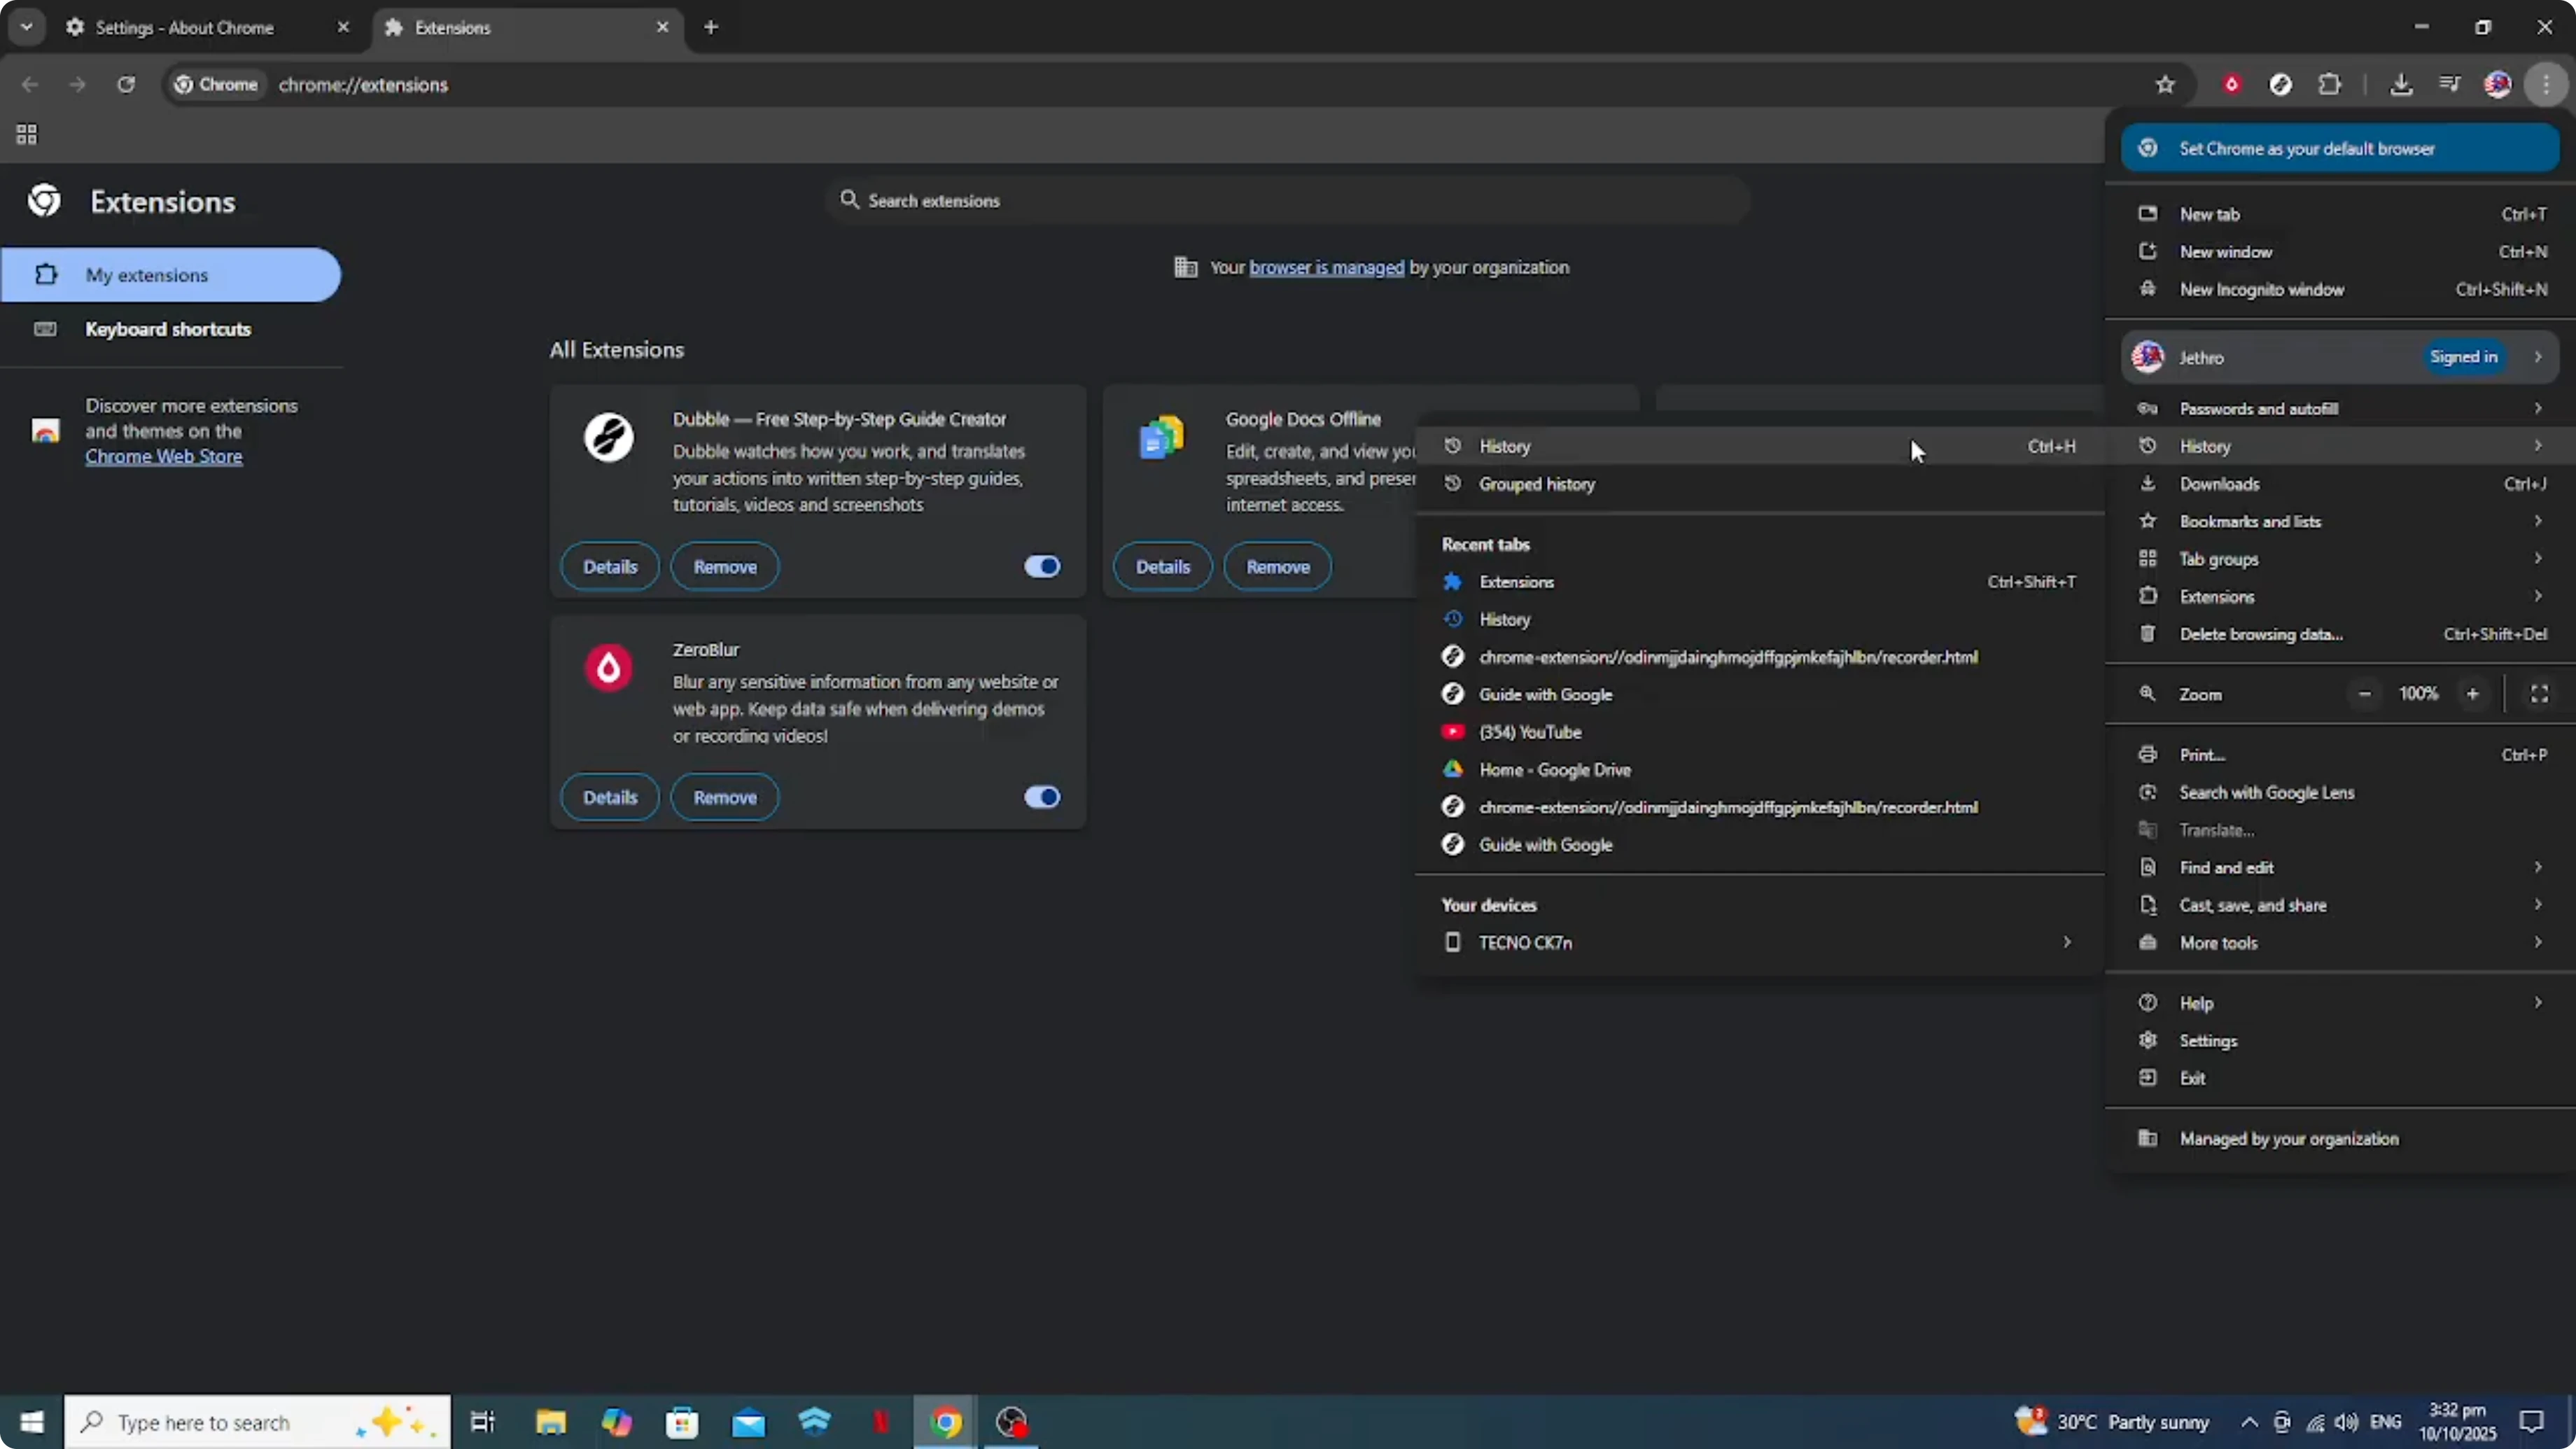2576x1449 pixels.
Task: Switch to the Settings - About Chrome tab
Action: tap(184, 27)
